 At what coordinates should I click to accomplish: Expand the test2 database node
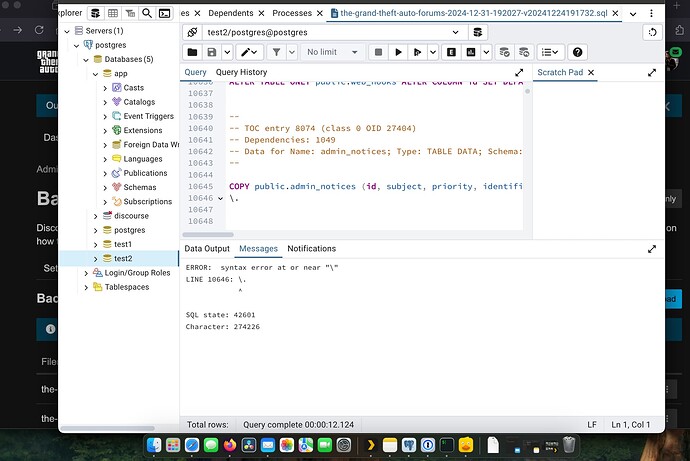click(95, 259)
